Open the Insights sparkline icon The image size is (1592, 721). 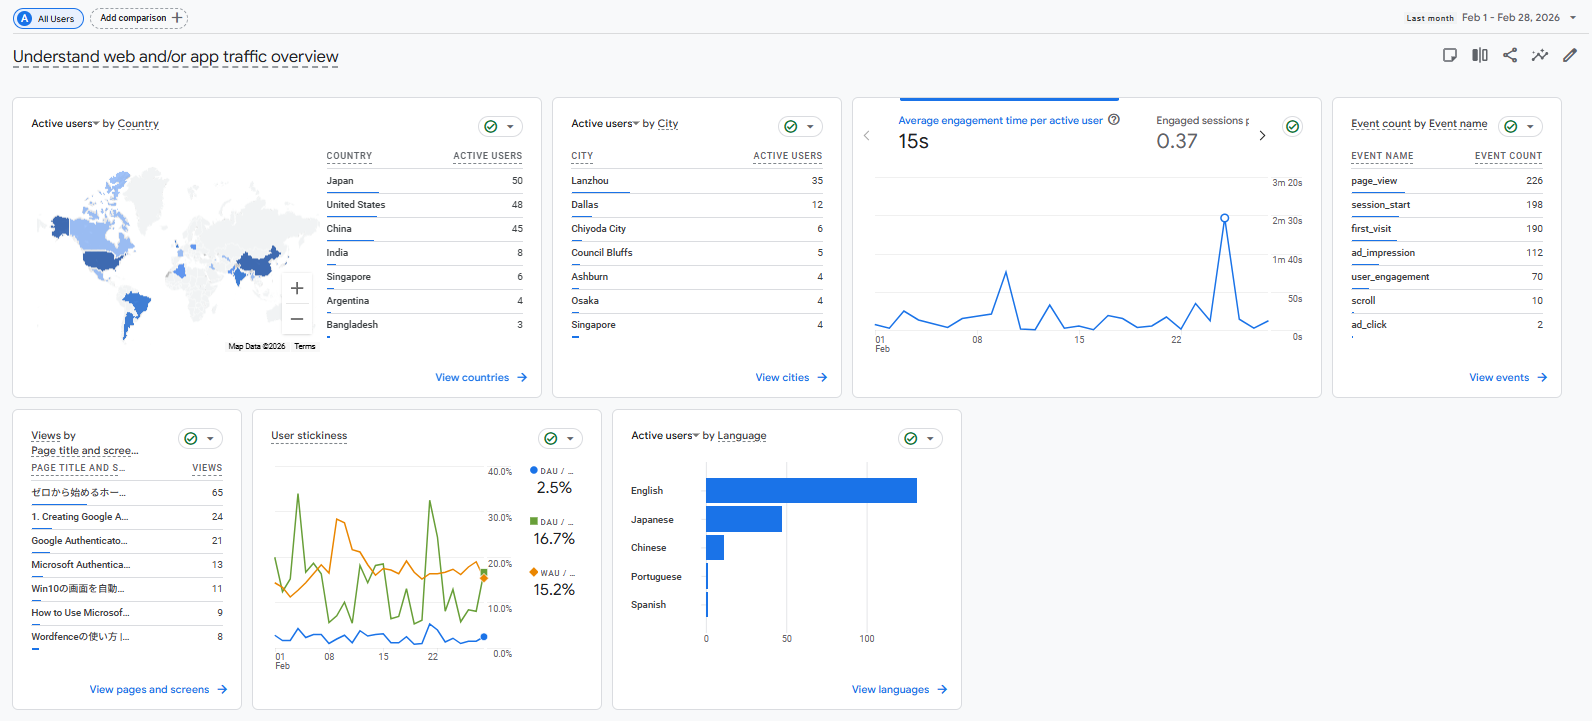pos(1540,55)
